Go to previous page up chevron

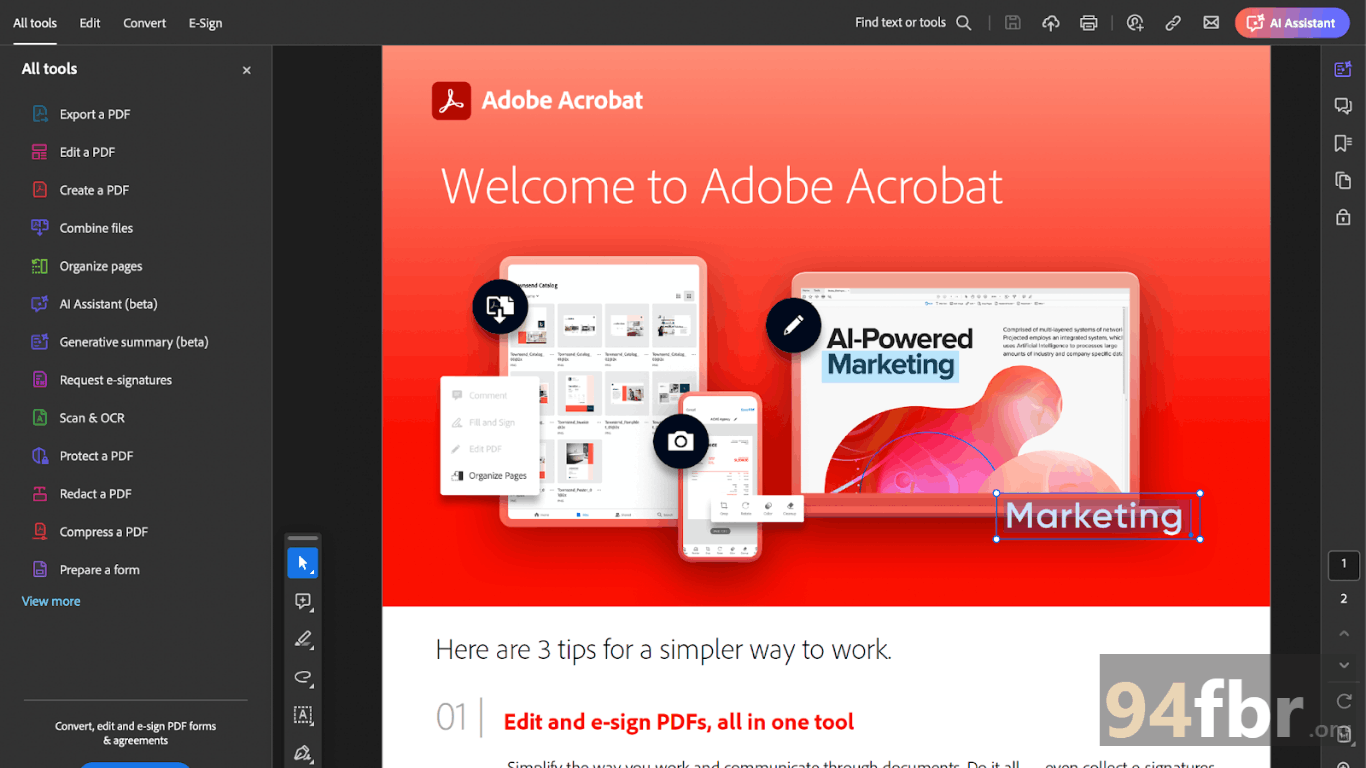tap(1344, 633)
